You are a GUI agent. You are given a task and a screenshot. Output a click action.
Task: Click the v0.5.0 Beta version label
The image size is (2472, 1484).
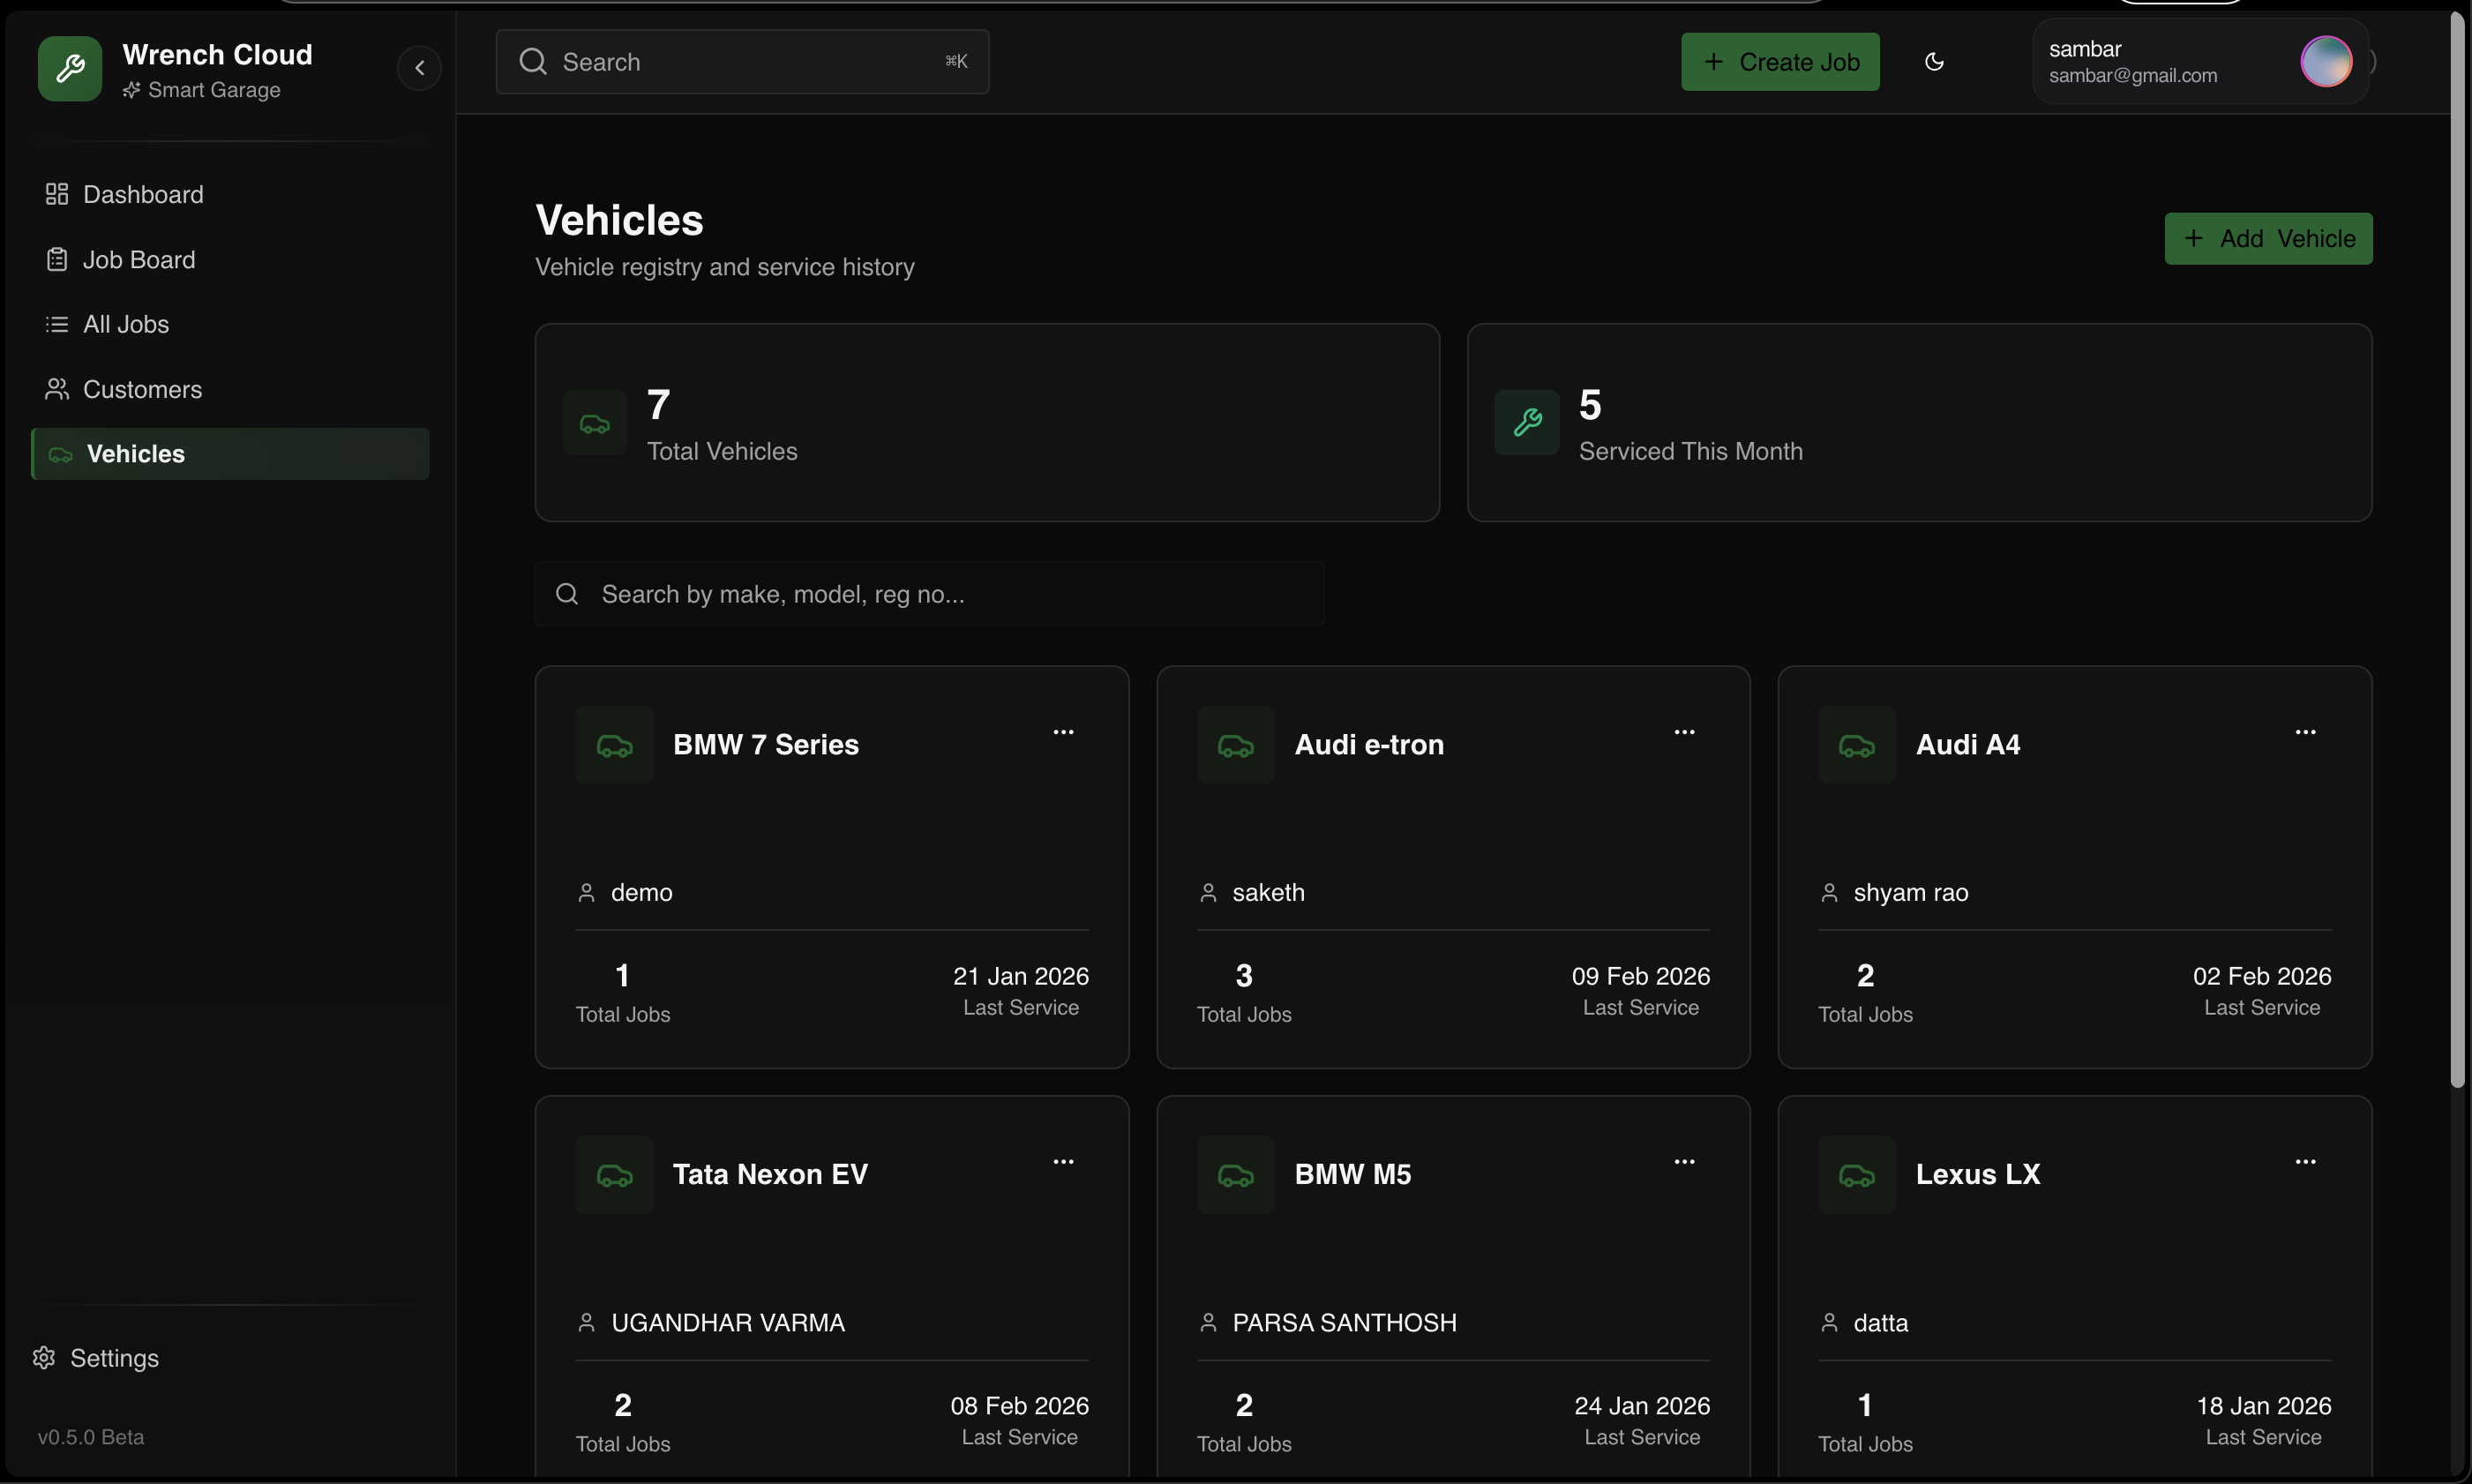tap(91, 1437)
